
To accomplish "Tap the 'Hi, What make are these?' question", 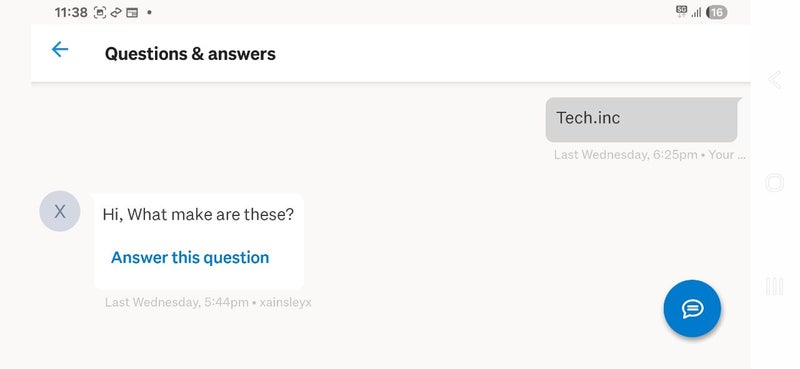I will pos(198,214).
